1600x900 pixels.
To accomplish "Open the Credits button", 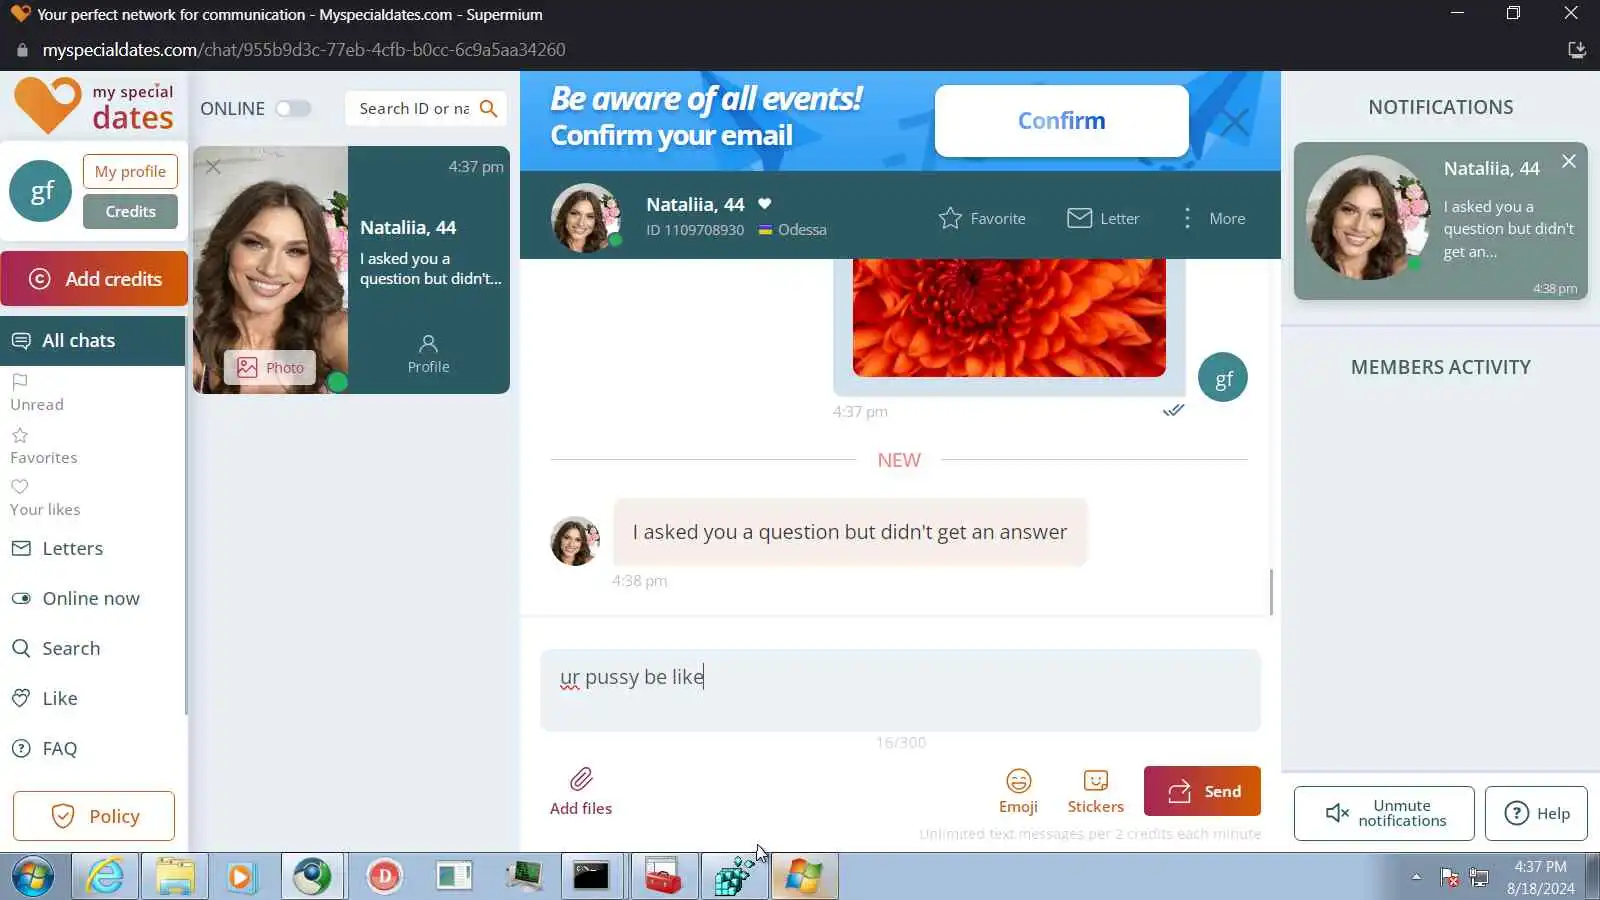I will pos(130,211).
